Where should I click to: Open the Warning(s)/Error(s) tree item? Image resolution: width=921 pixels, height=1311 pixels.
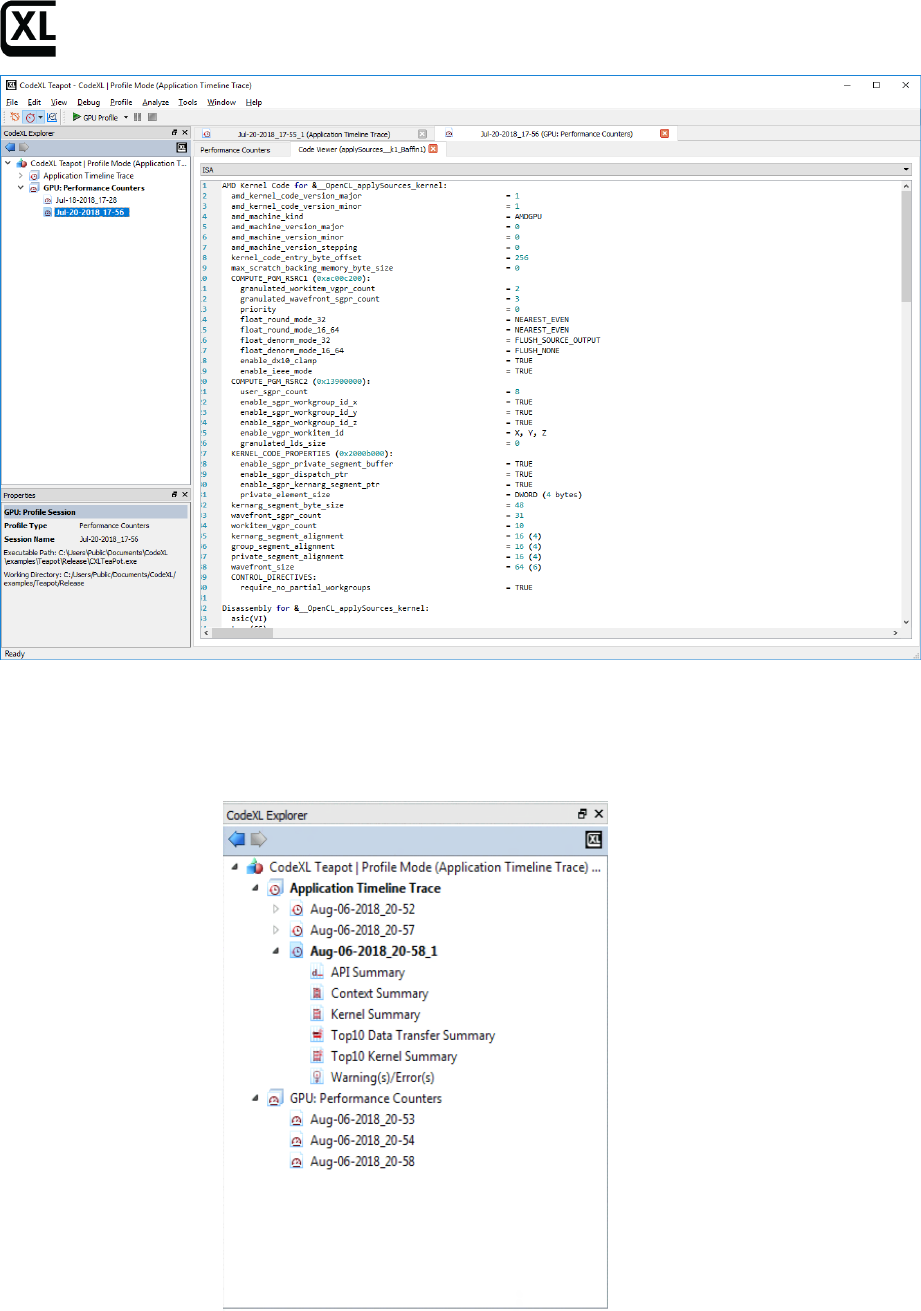383,1077
